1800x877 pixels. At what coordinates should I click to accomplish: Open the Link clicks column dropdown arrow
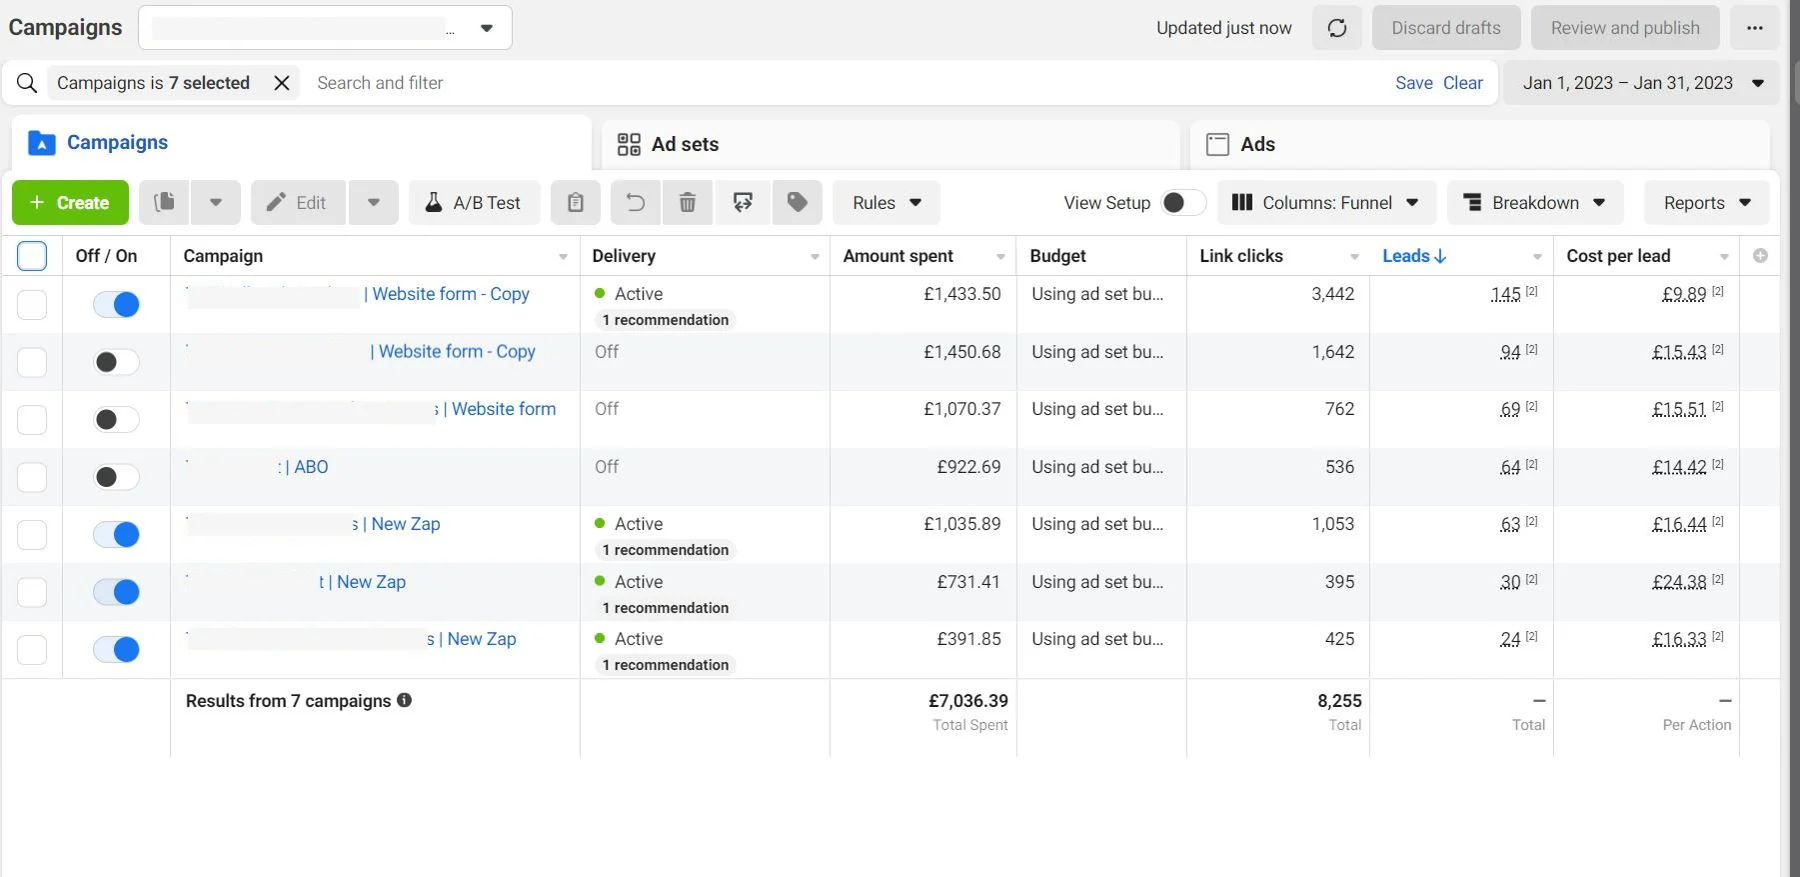click(x=1354, y=257)
